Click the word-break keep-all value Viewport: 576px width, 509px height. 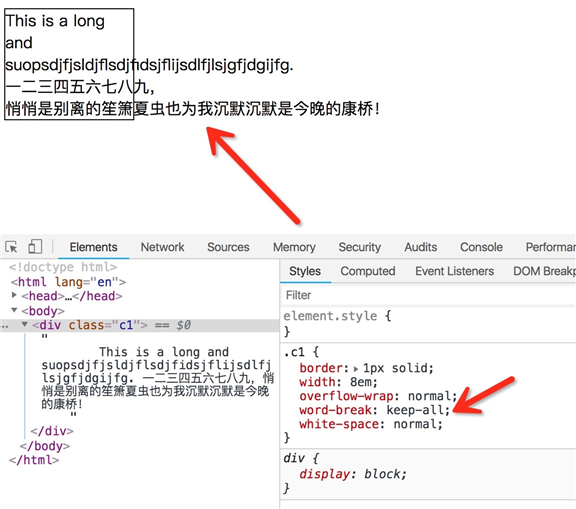click(x=415, y=410)
